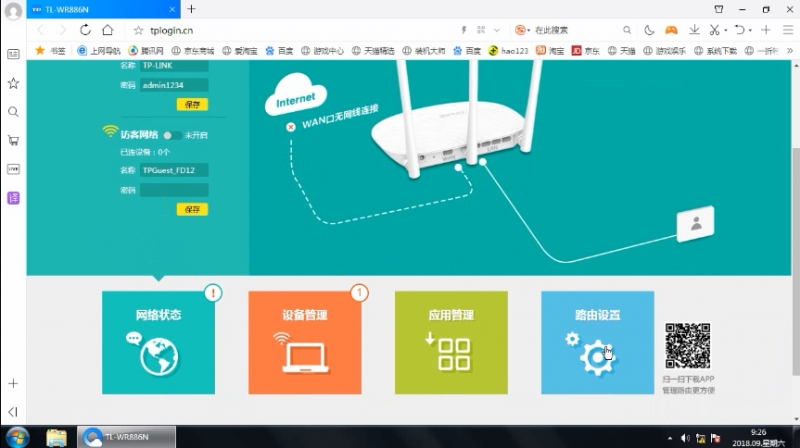Open the sidebar news card icon

click(13, 54)
